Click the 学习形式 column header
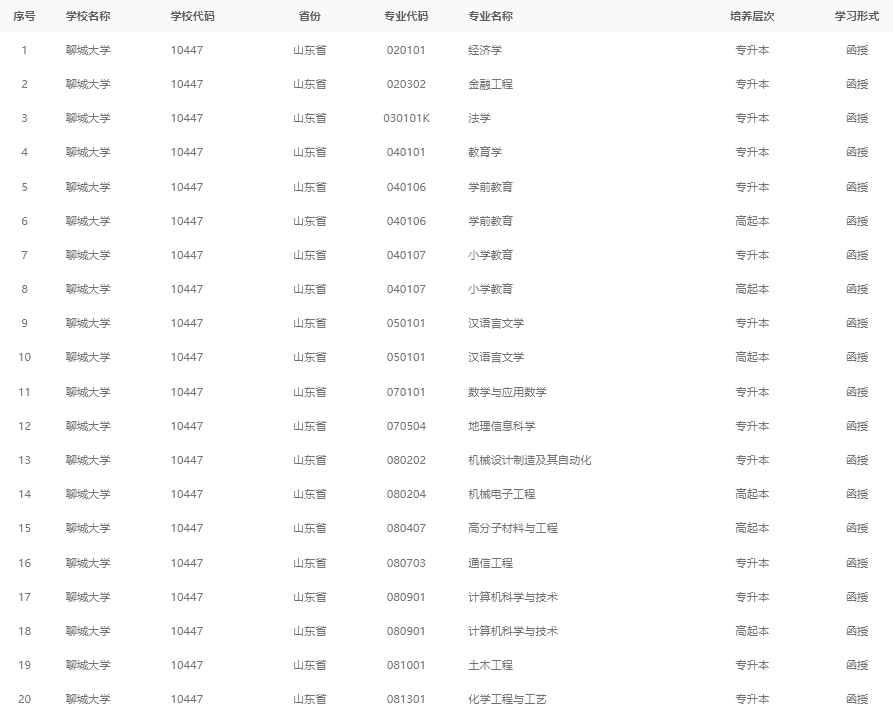Image resolution: width=893 pixels, height=717 pixels. (857, 16)
